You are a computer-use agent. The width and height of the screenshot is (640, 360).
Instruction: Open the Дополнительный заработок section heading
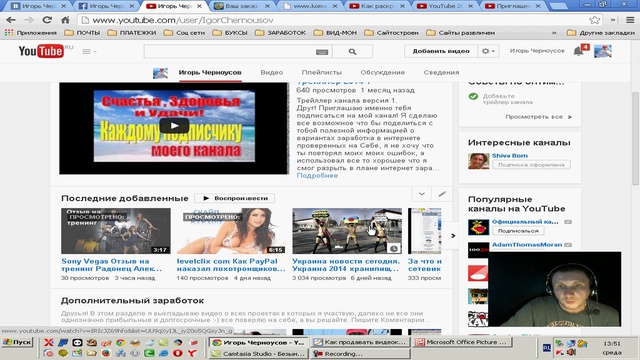click(132, 301)
